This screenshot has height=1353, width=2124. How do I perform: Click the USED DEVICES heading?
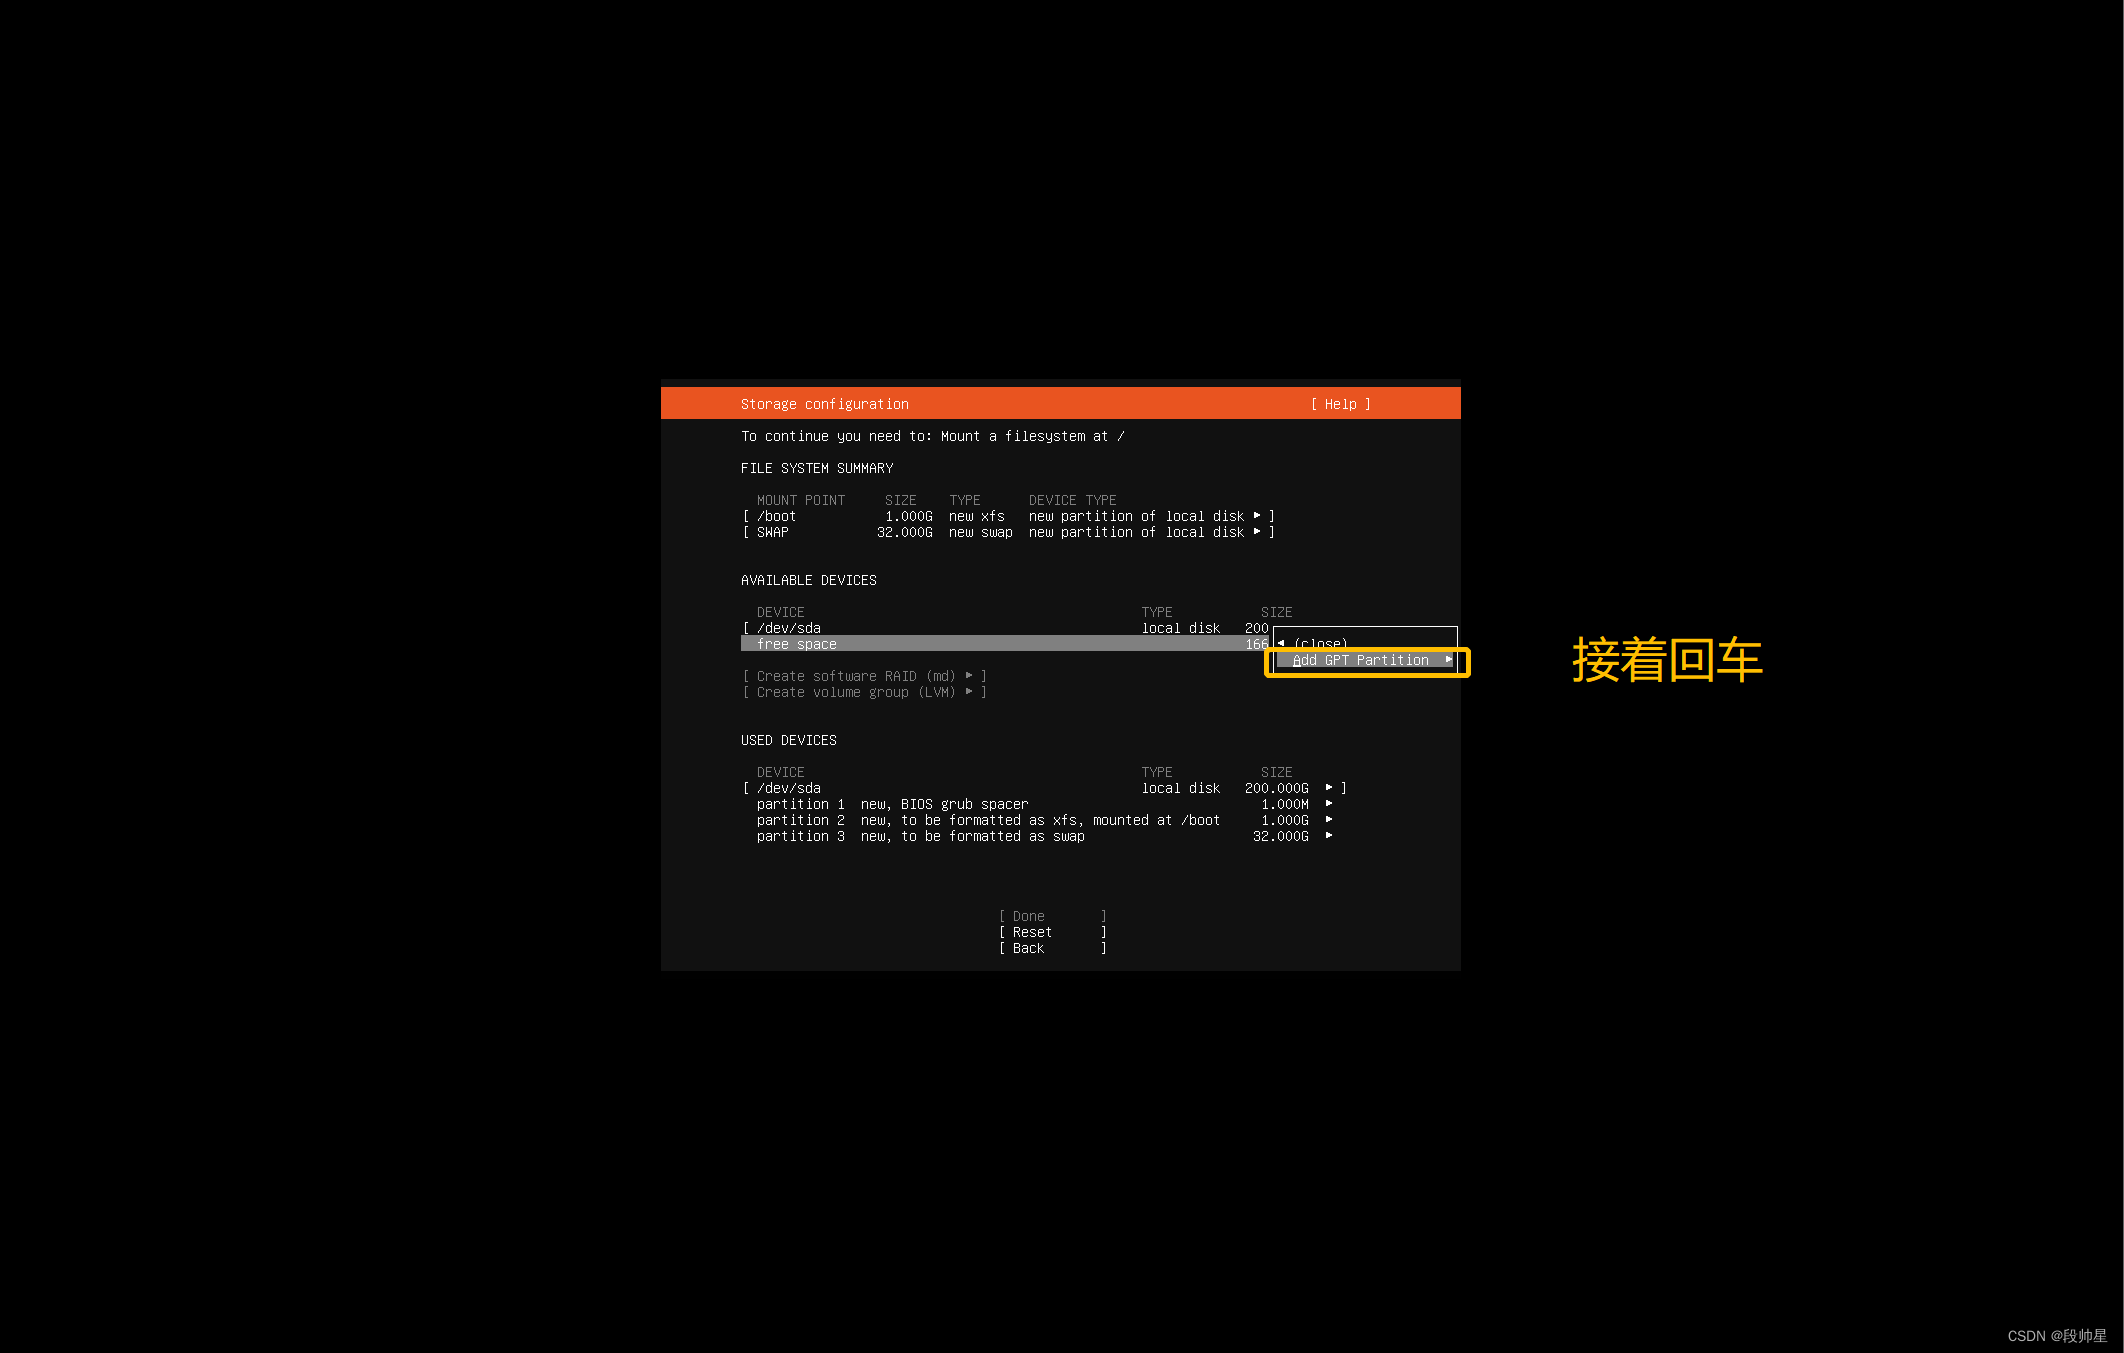(789, 740)
